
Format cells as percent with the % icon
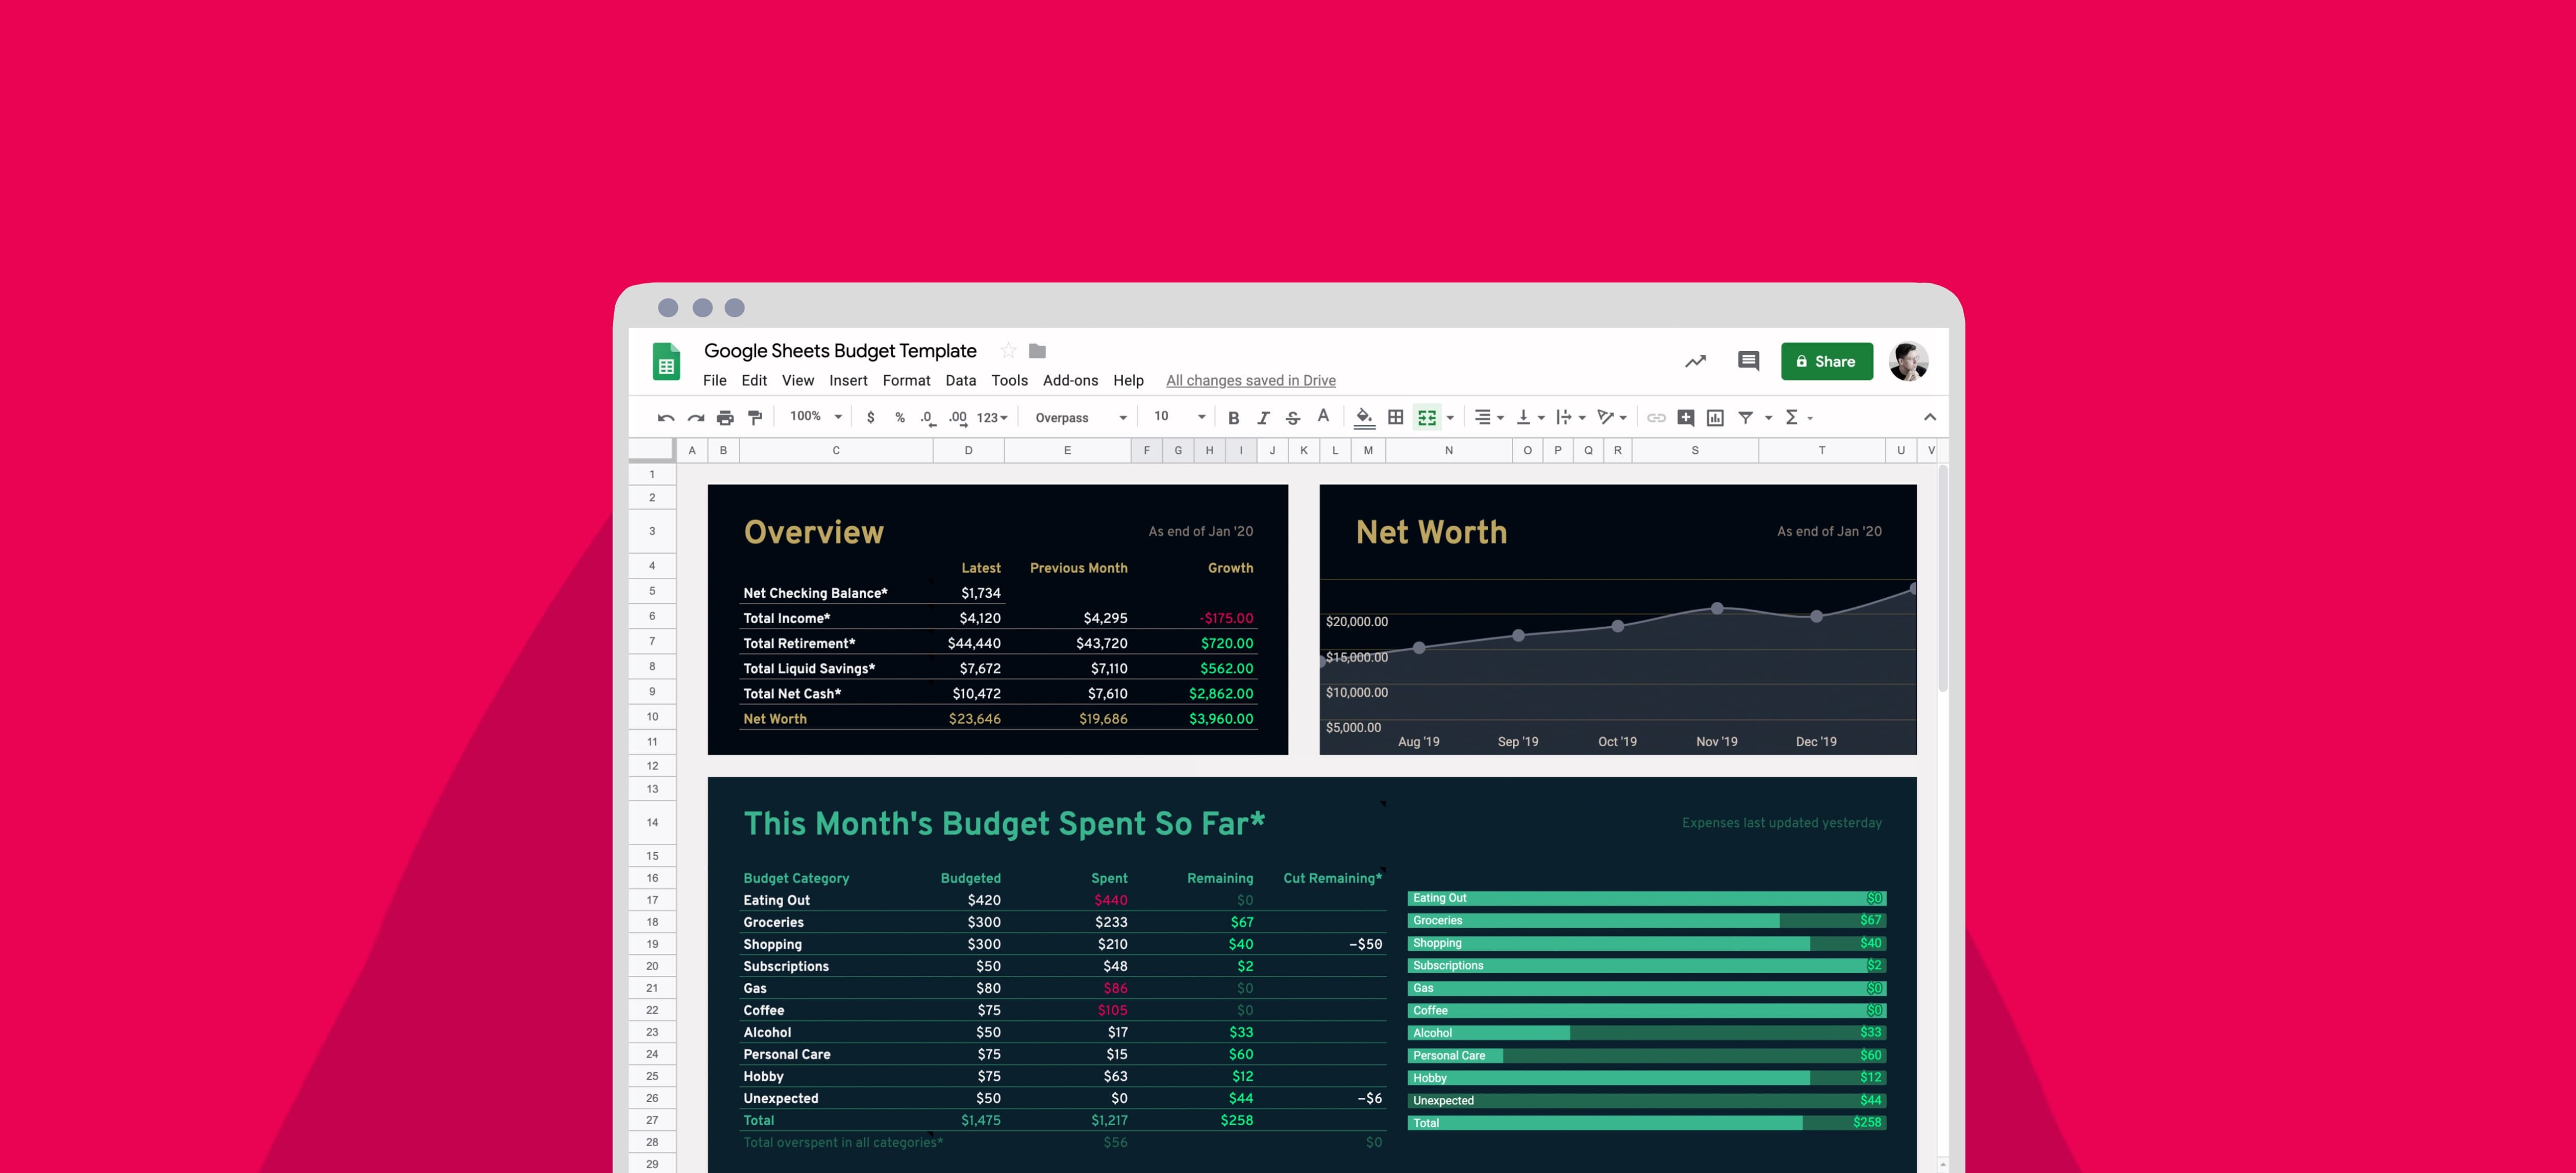tap(900, 418)
